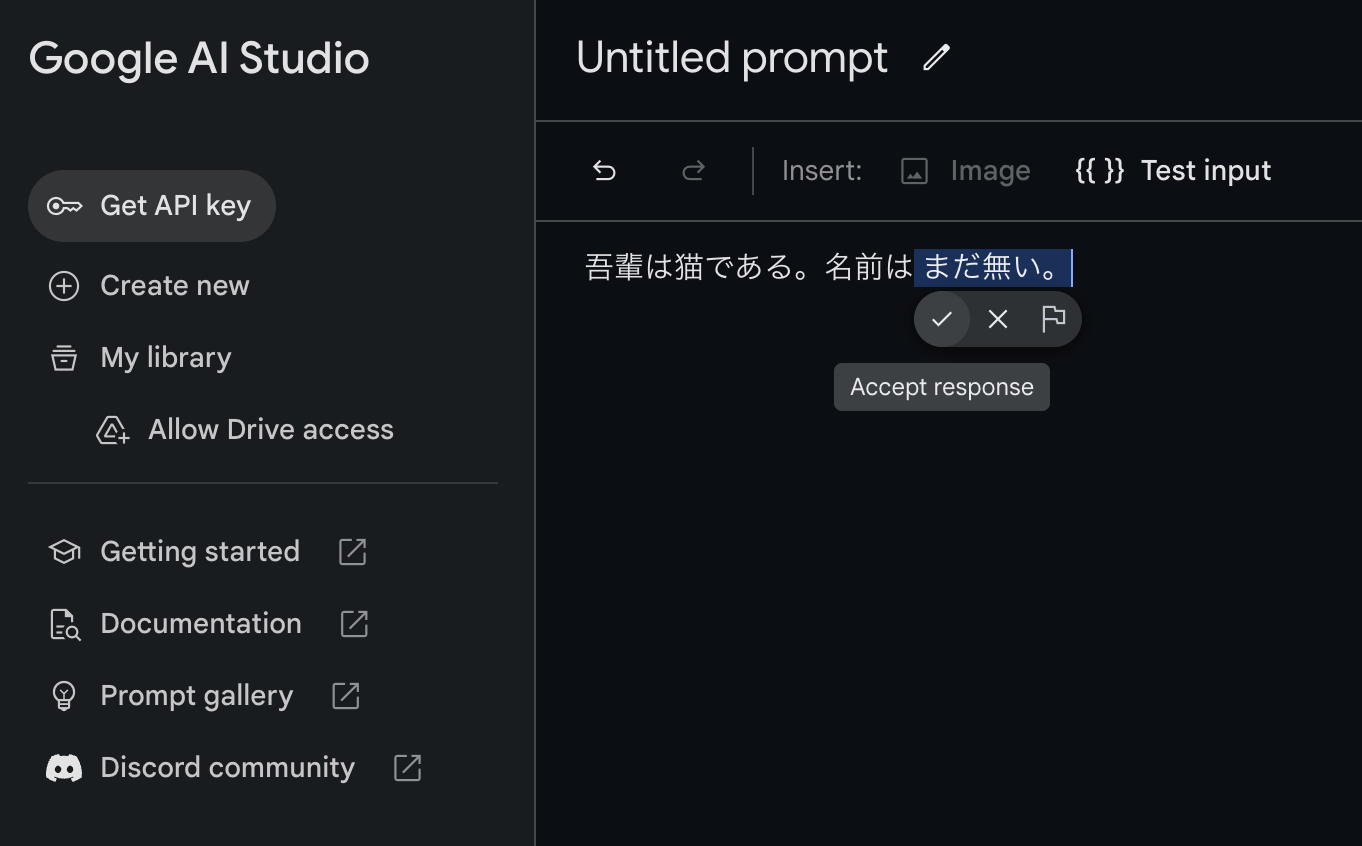Click the Untitled prompt title
The width and height of the screenshot is (1362, 846).
point(732,58)
